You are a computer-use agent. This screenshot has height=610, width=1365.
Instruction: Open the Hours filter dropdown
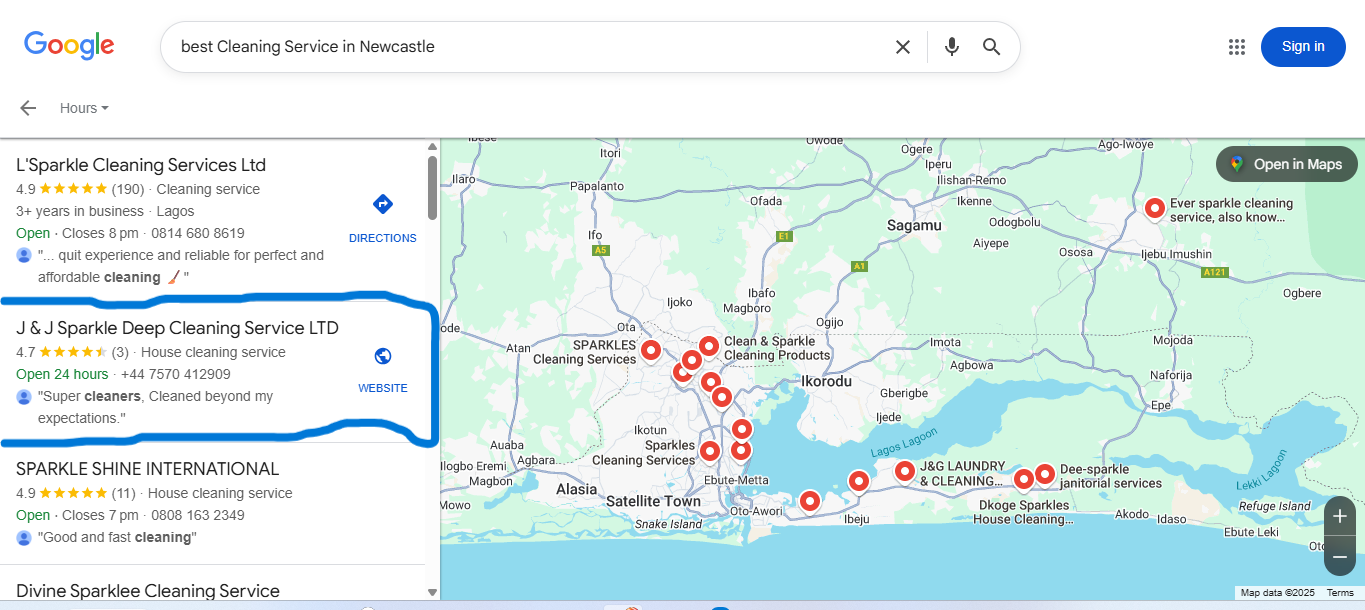point(84,108)
